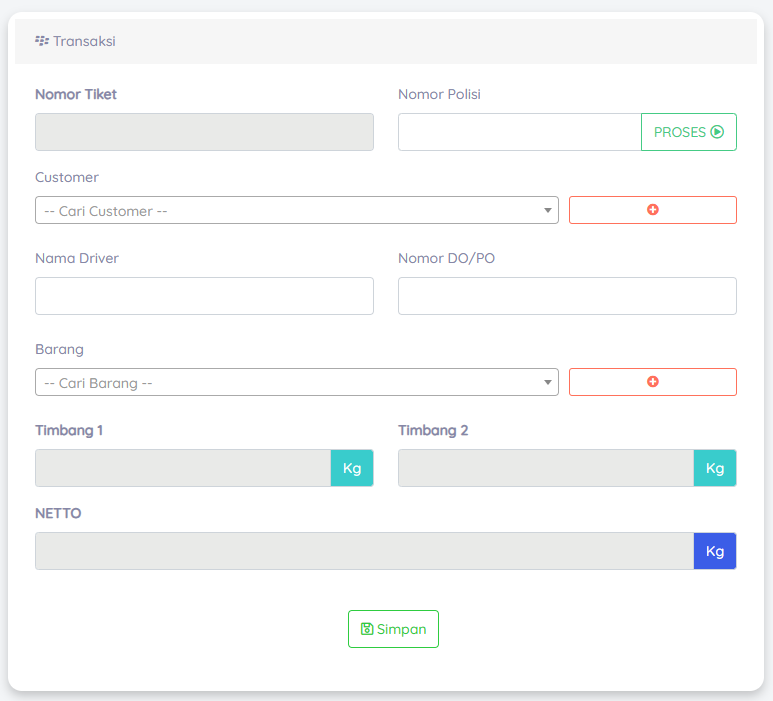Click the Barang label
The height and width of the screenshot is (701, 773).
(x=59, y=350)
